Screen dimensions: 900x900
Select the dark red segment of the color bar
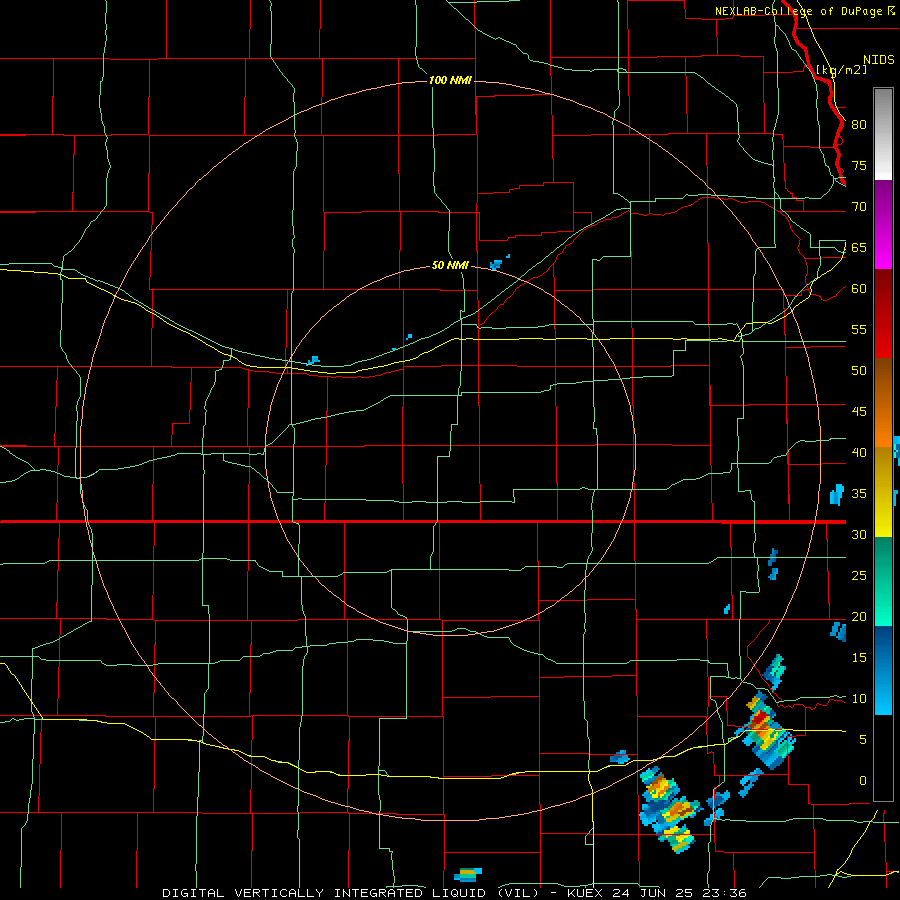coord(883,314)
